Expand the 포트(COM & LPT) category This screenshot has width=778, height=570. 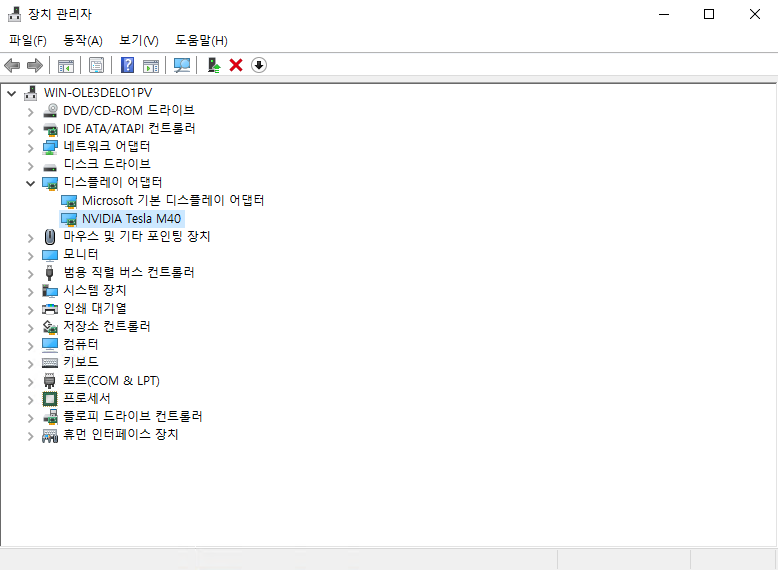point(30,380)
